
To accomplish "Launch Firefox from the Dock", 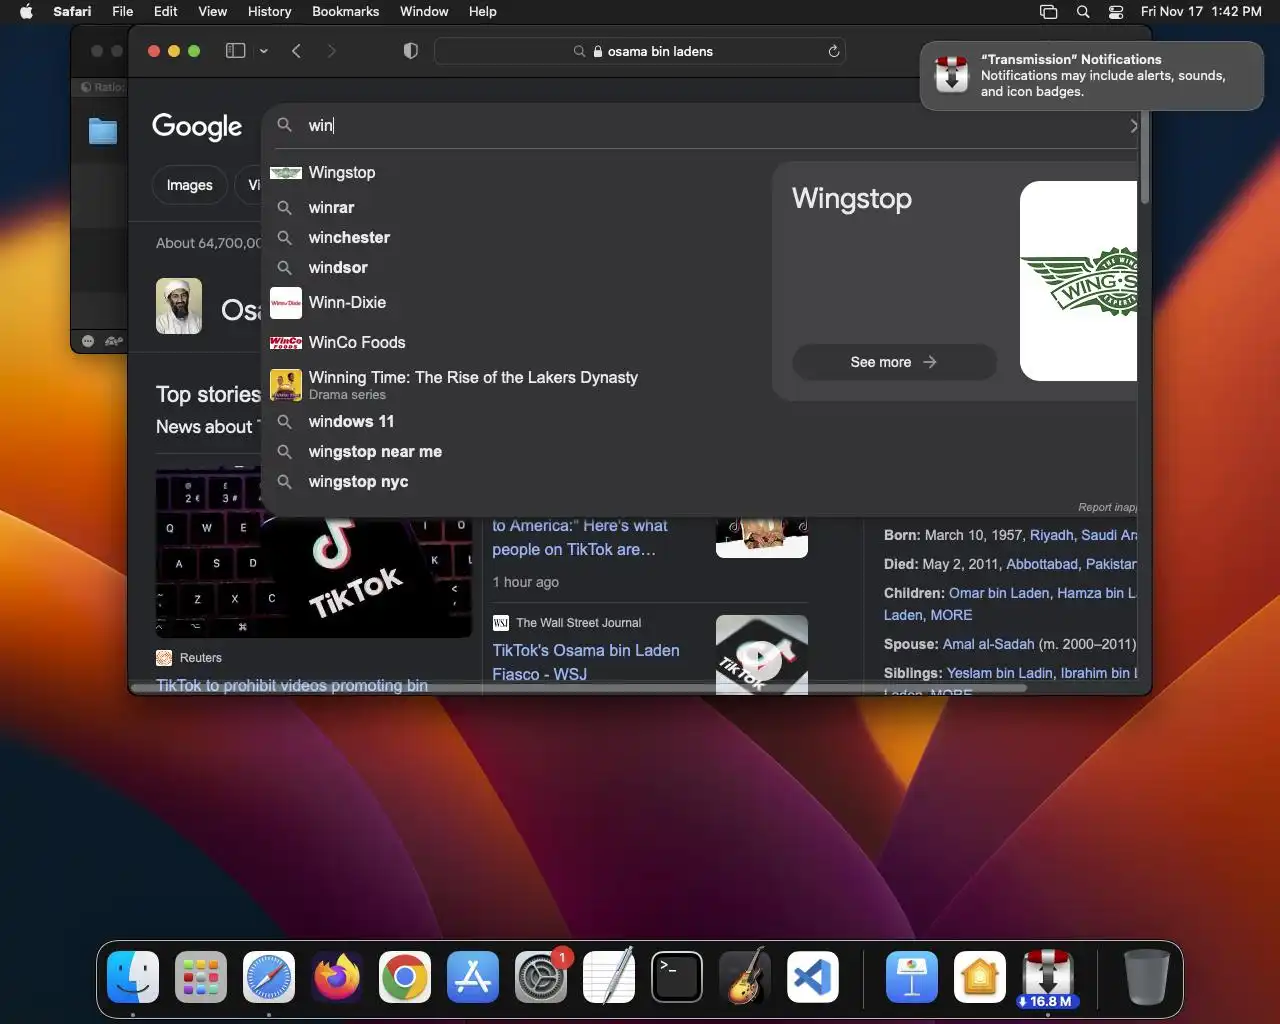I will tap(337, 977).
